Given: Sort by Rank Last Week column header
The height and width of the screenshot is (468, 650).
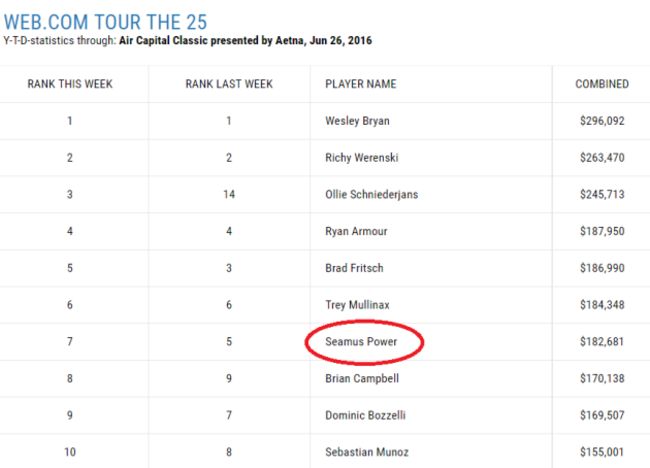Looking at the screenshot, I should (x=229, y=84).
